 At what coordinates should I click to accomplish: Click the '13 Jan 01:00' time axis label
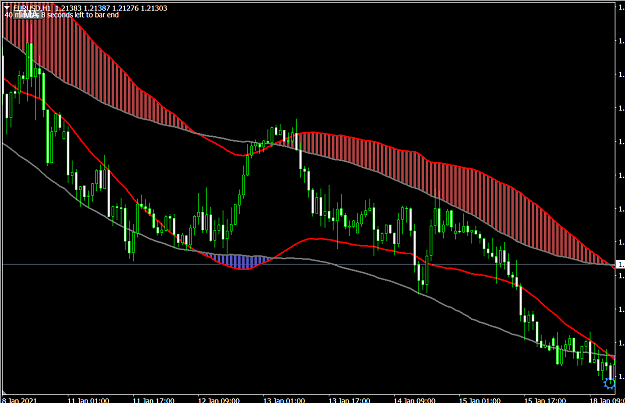(284, 400)
